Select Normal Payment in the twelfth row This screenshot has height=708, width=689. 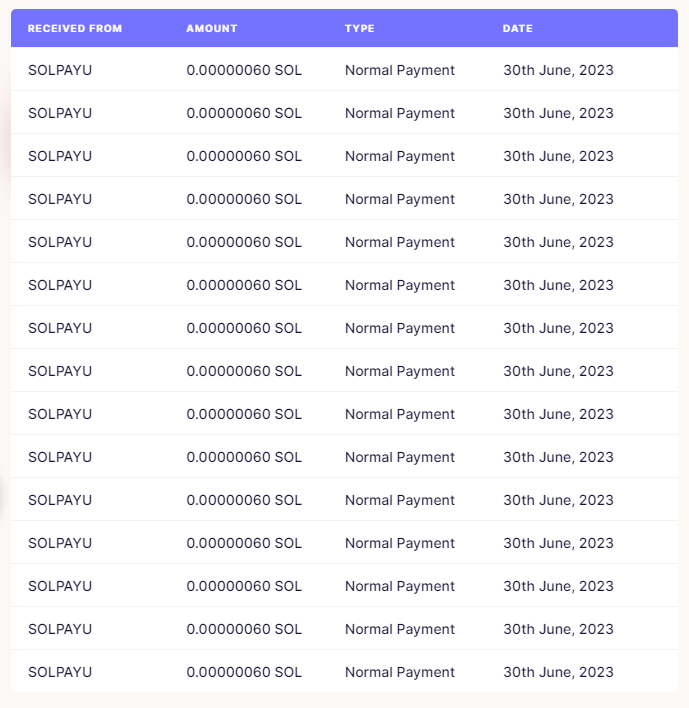click(x=400, y=543)
